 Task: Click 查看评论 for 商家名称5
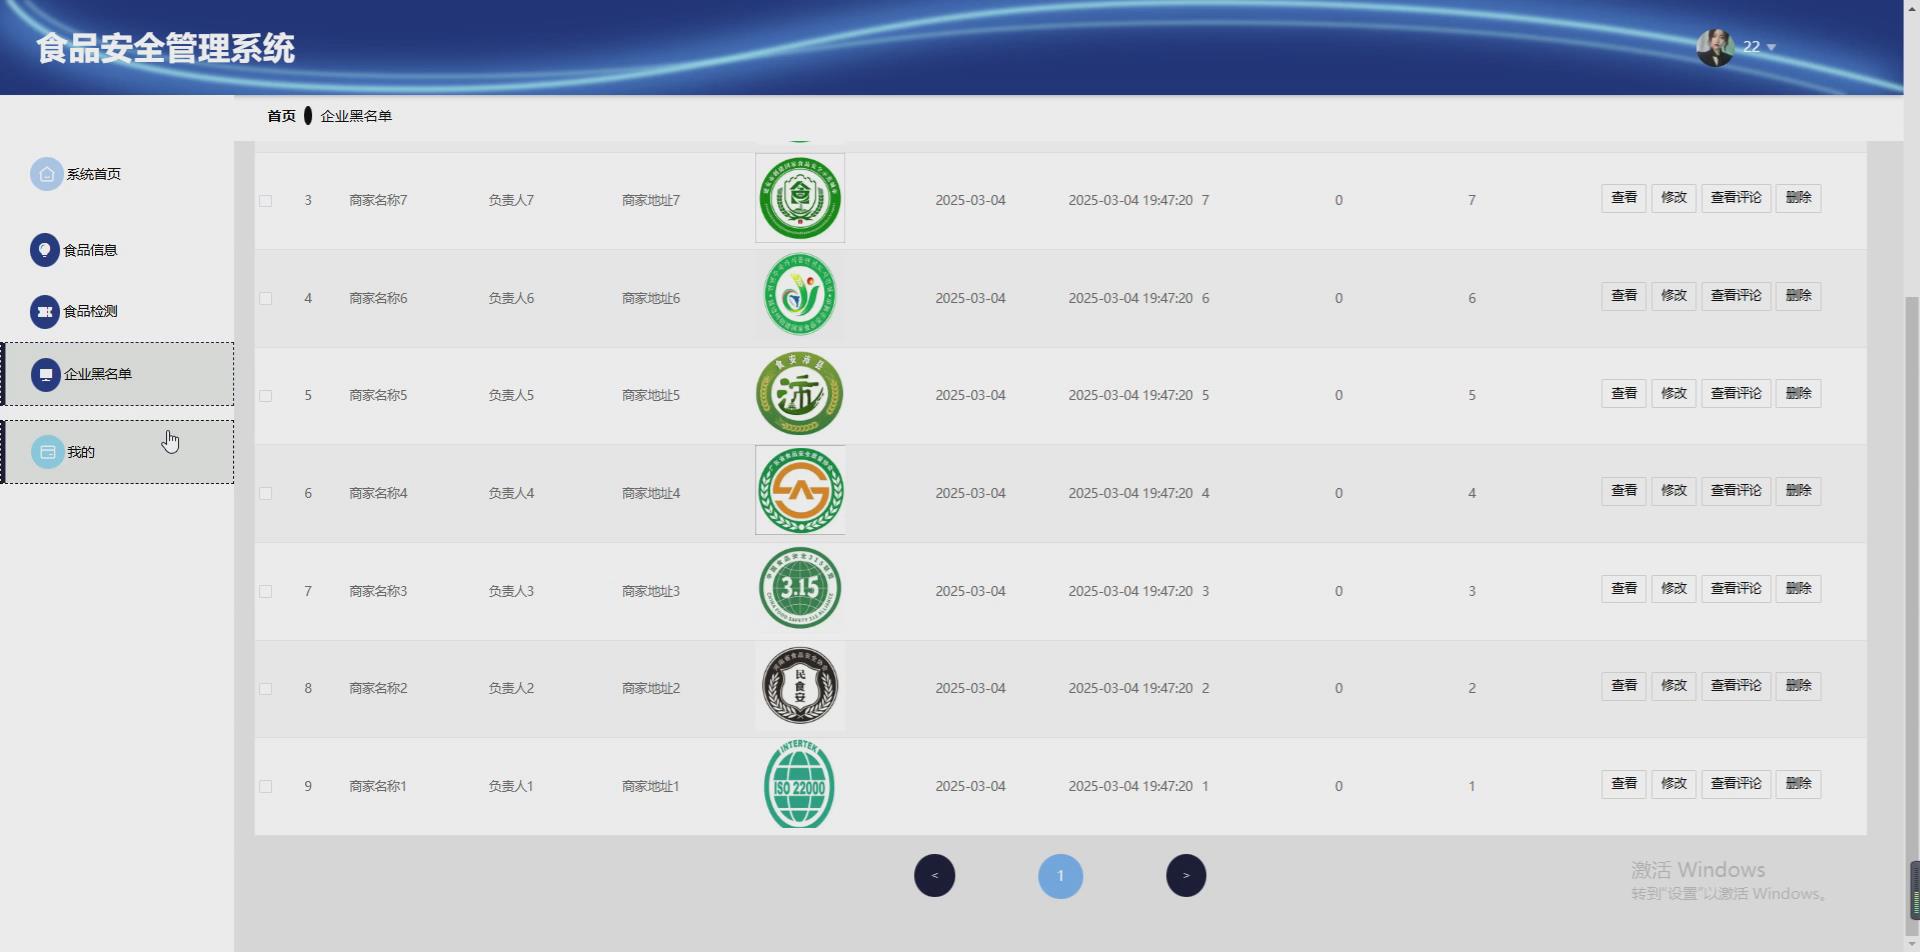(x=1736, y=394)
